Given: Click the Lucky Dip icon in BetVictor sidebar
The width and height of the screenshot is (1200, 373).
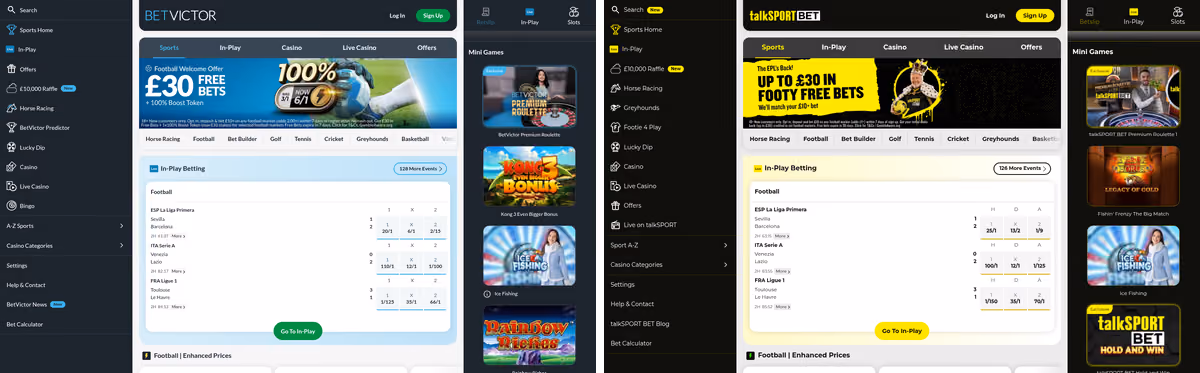Looking at the screenshot, I should (10, 147).
